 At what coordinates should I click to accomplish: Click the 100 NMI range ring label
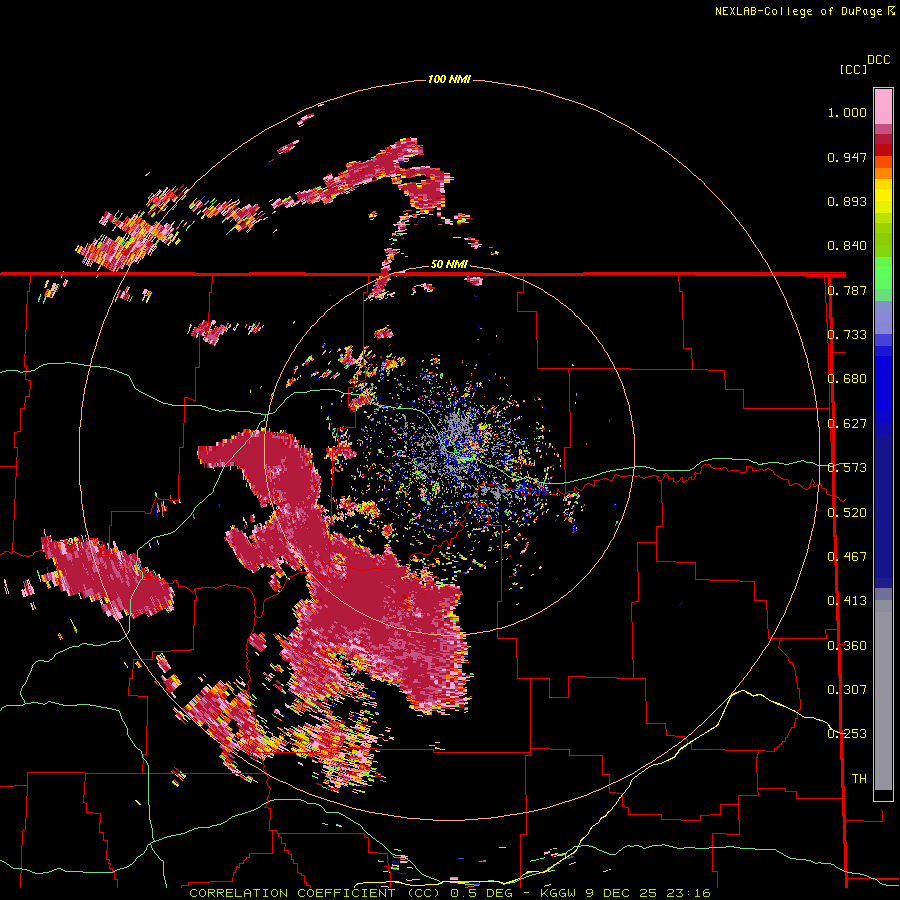coord(449,79)
